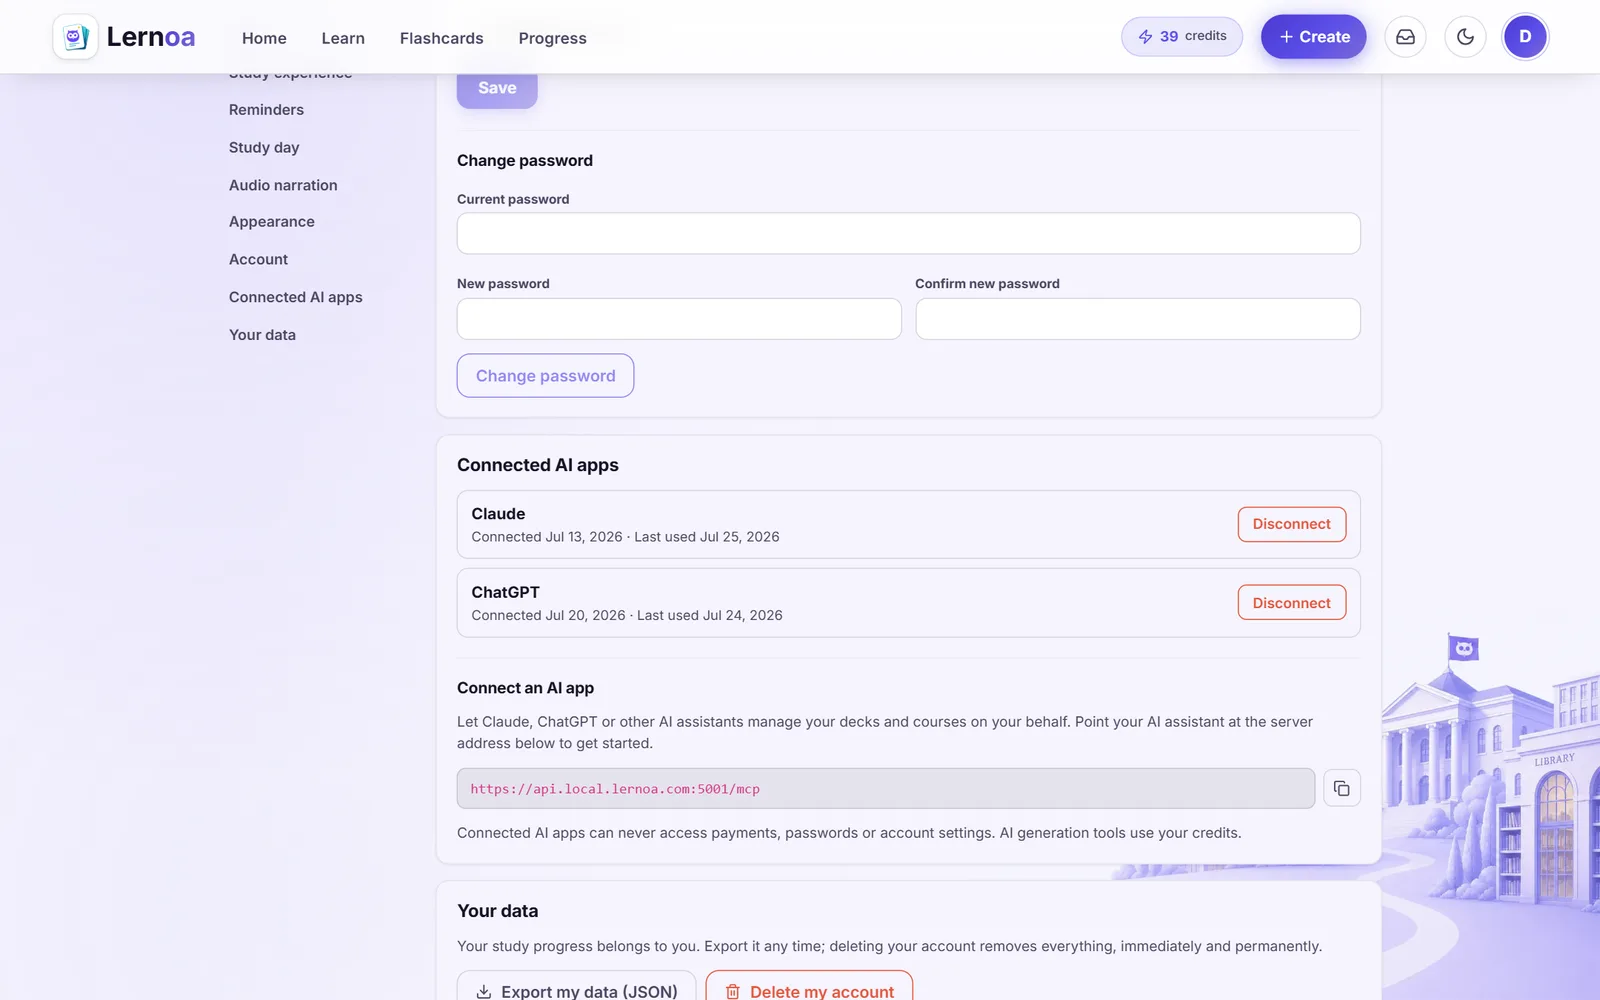The width and height of the screenshot is (1600, 1000).
Task: Disconnect the ChatGPT app
Action: pos(1291,603)
